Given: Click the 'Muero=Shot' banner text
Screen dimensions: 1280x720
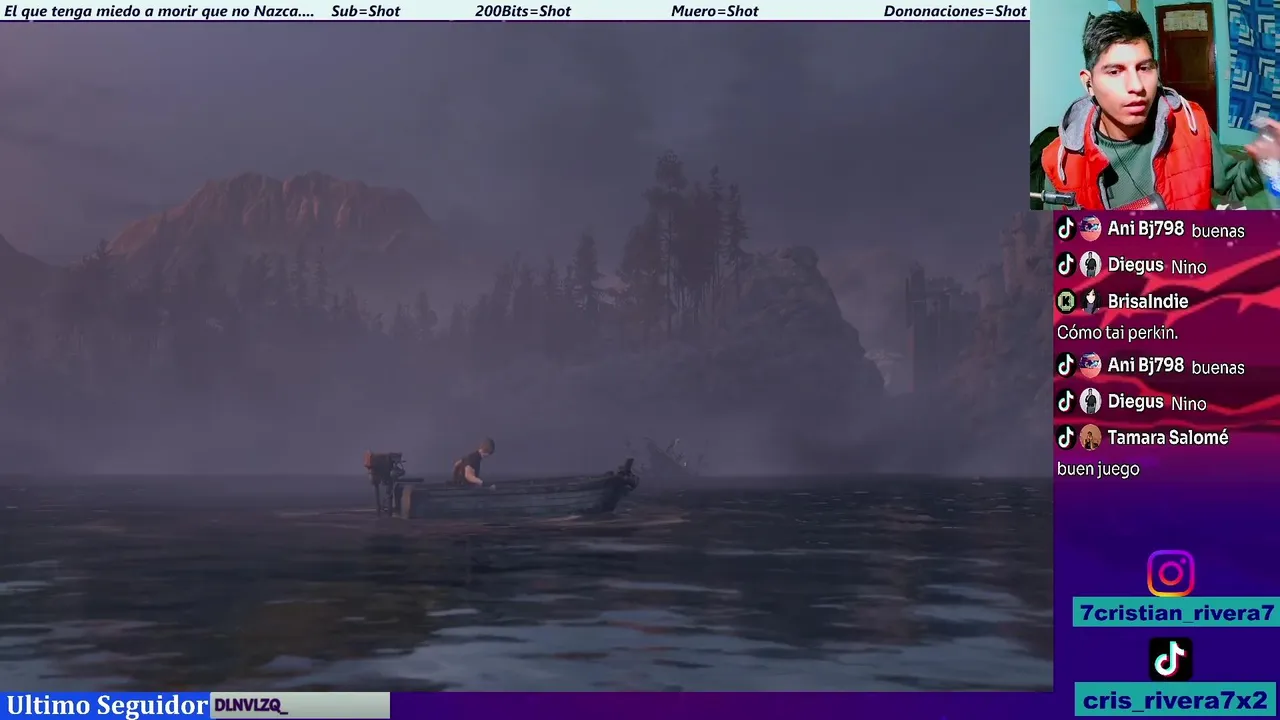Looking at the screenshot, I should click(x=715, y=11).
